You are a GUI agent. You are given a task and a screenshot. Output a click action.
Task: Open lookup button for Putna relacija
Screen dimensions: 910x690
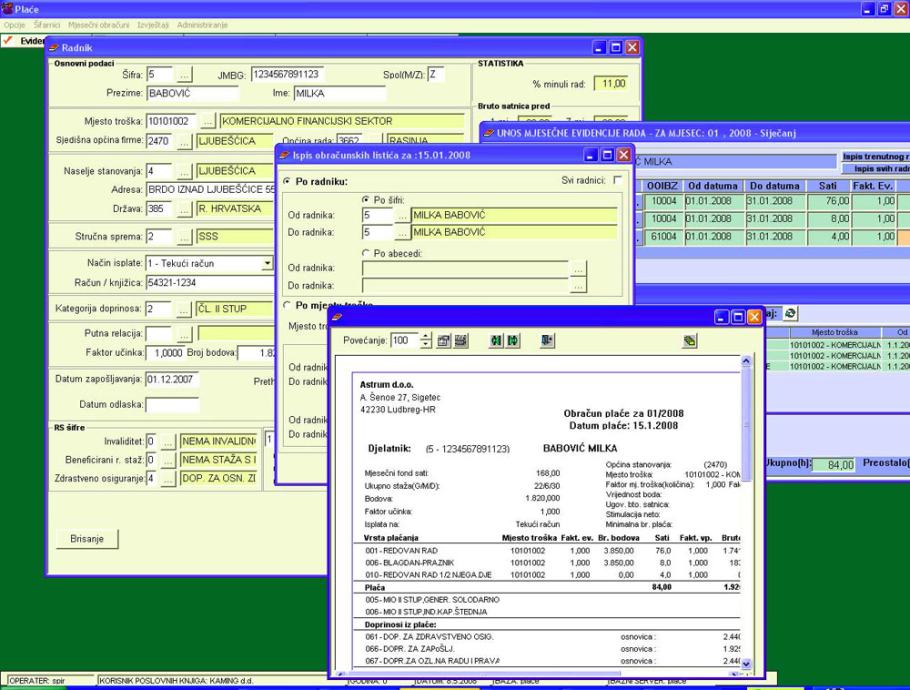point(184,334)
